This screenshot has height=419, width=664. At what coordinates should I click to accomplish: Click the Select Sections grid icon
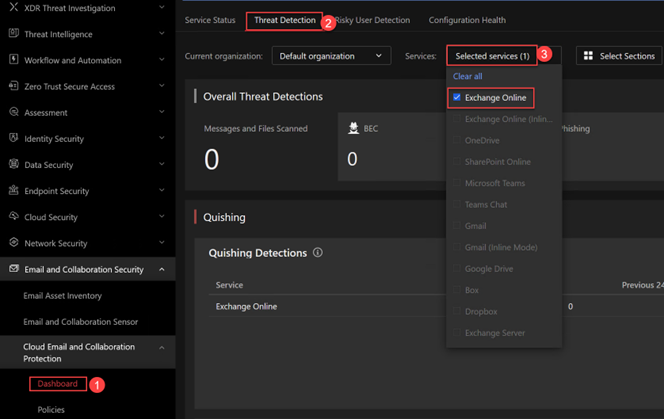pyautogui.click(x=588, y=56)
